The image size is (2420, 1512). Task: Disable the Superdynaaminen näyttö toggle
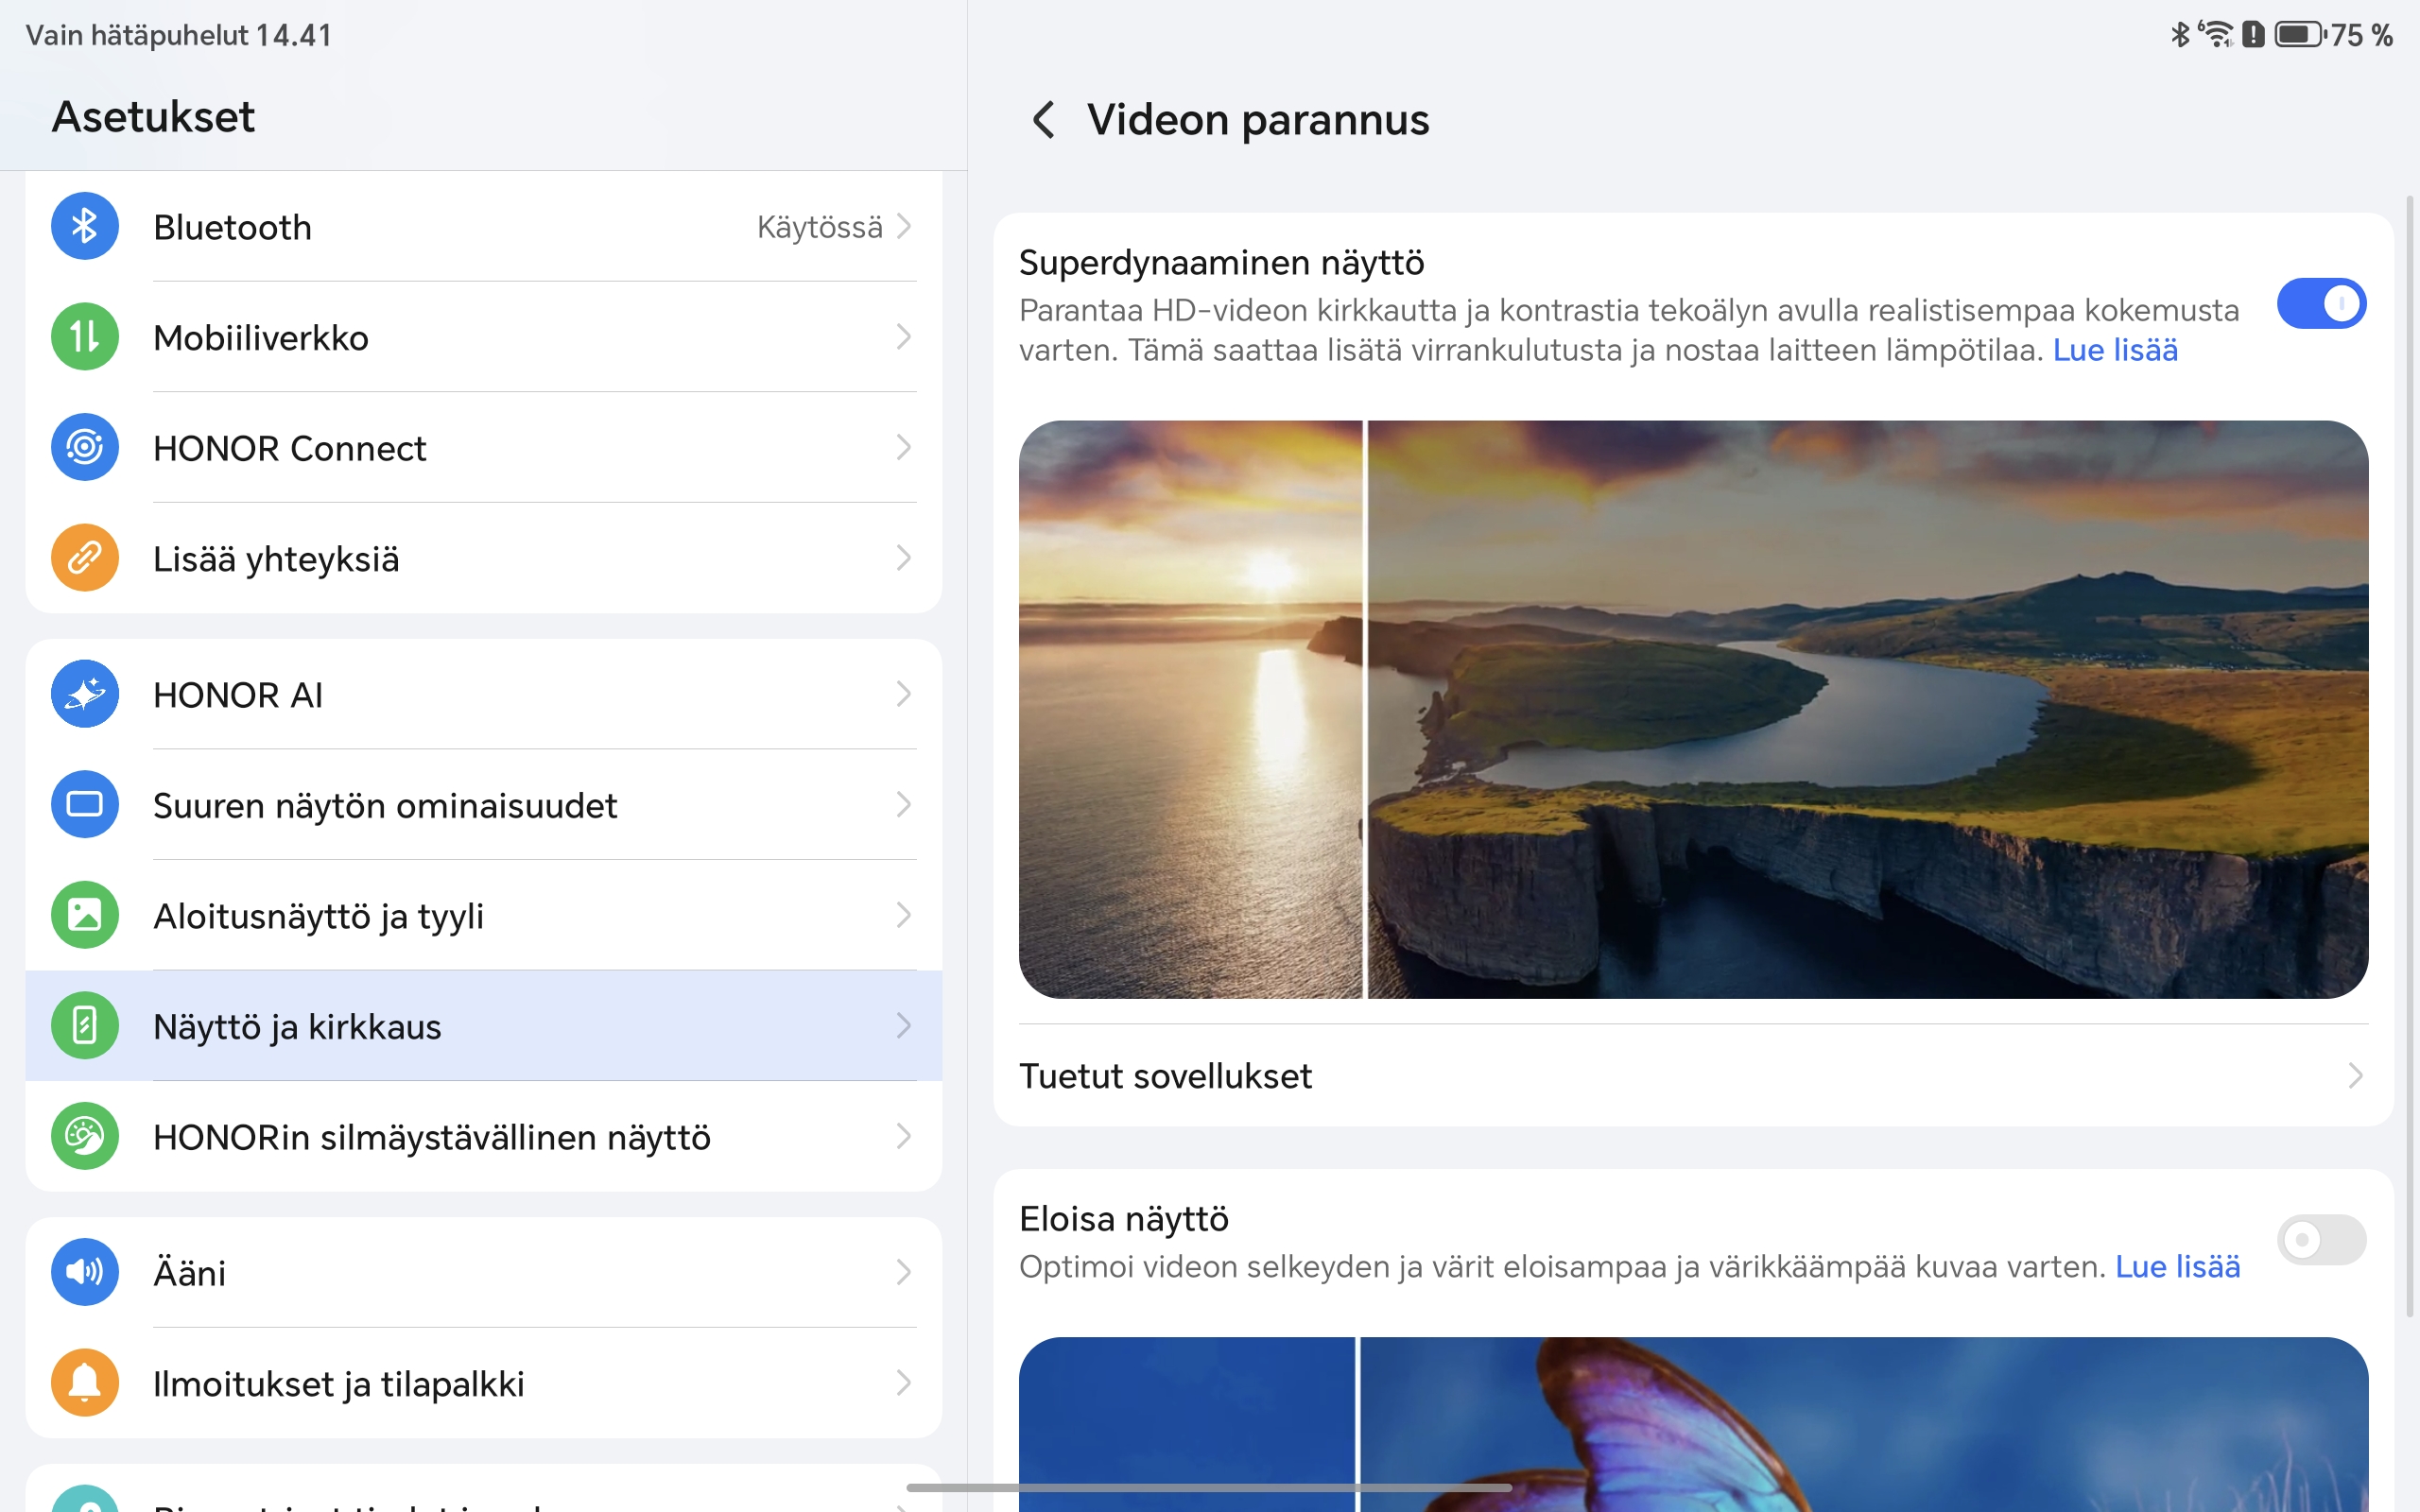[2320, 303]
